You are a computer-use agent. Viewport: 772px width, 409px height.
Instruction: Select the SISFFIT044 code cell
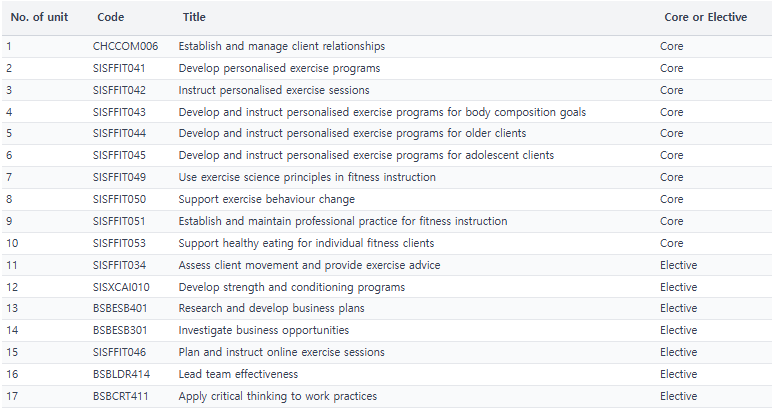[x=119, y=133]
